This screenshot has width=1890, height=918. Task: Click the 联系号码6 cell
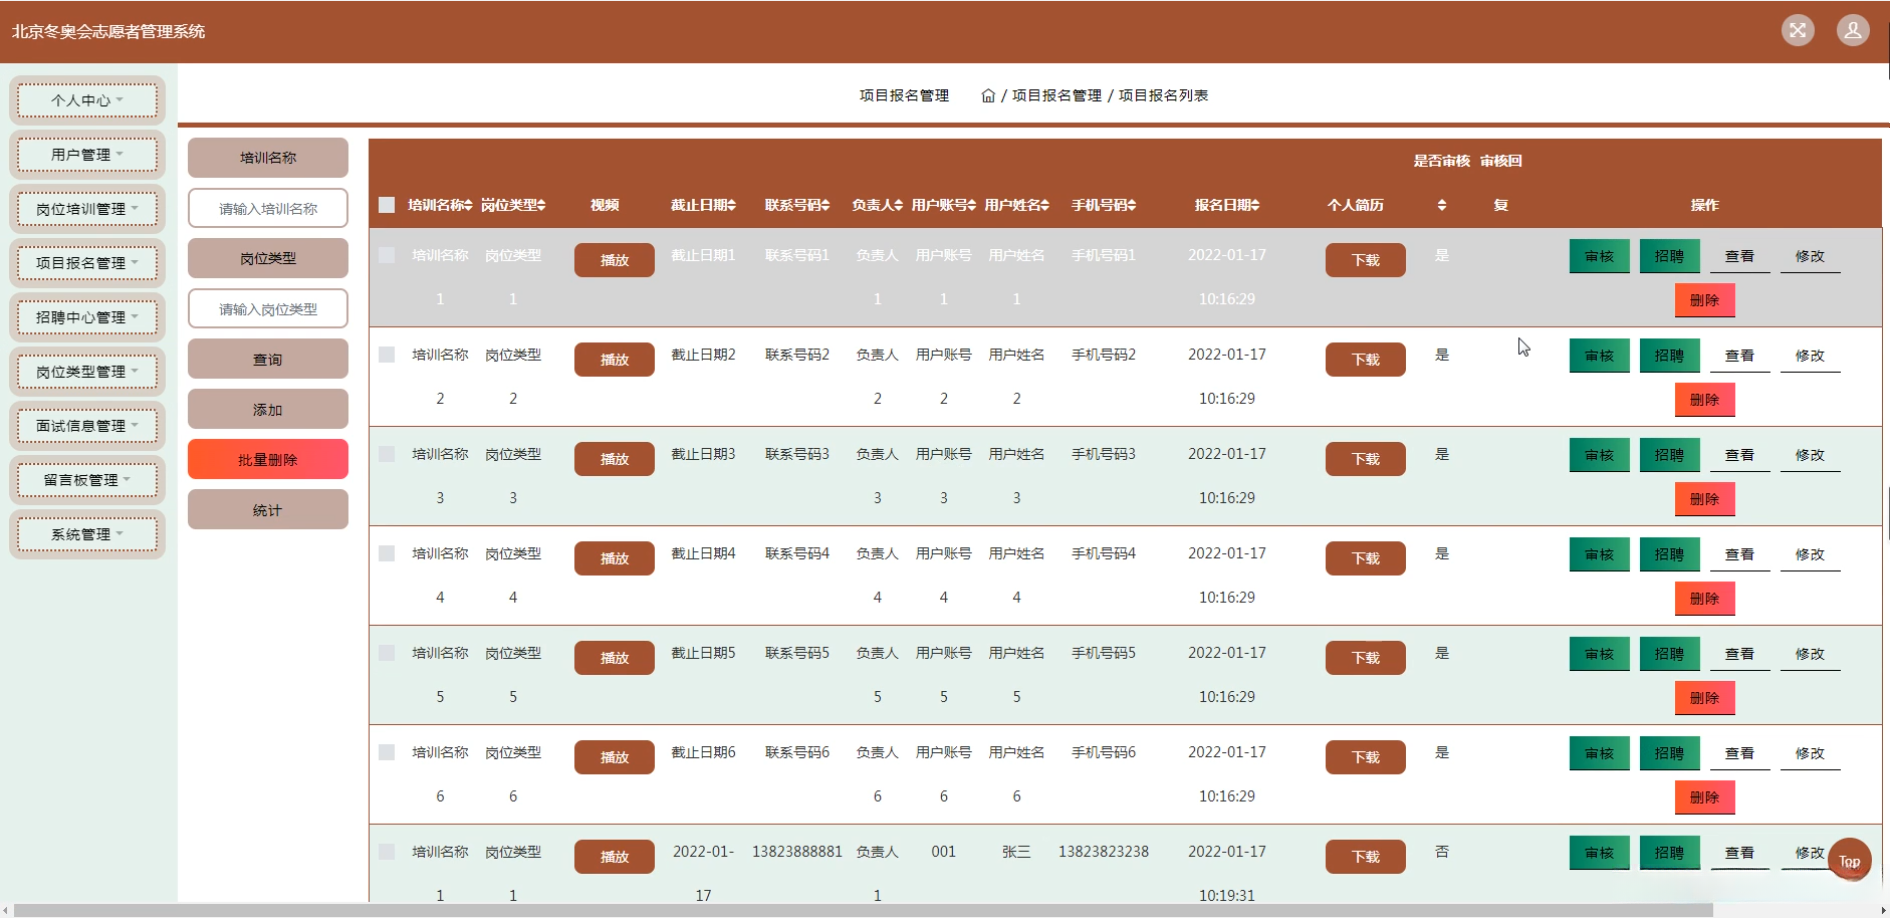797,752
